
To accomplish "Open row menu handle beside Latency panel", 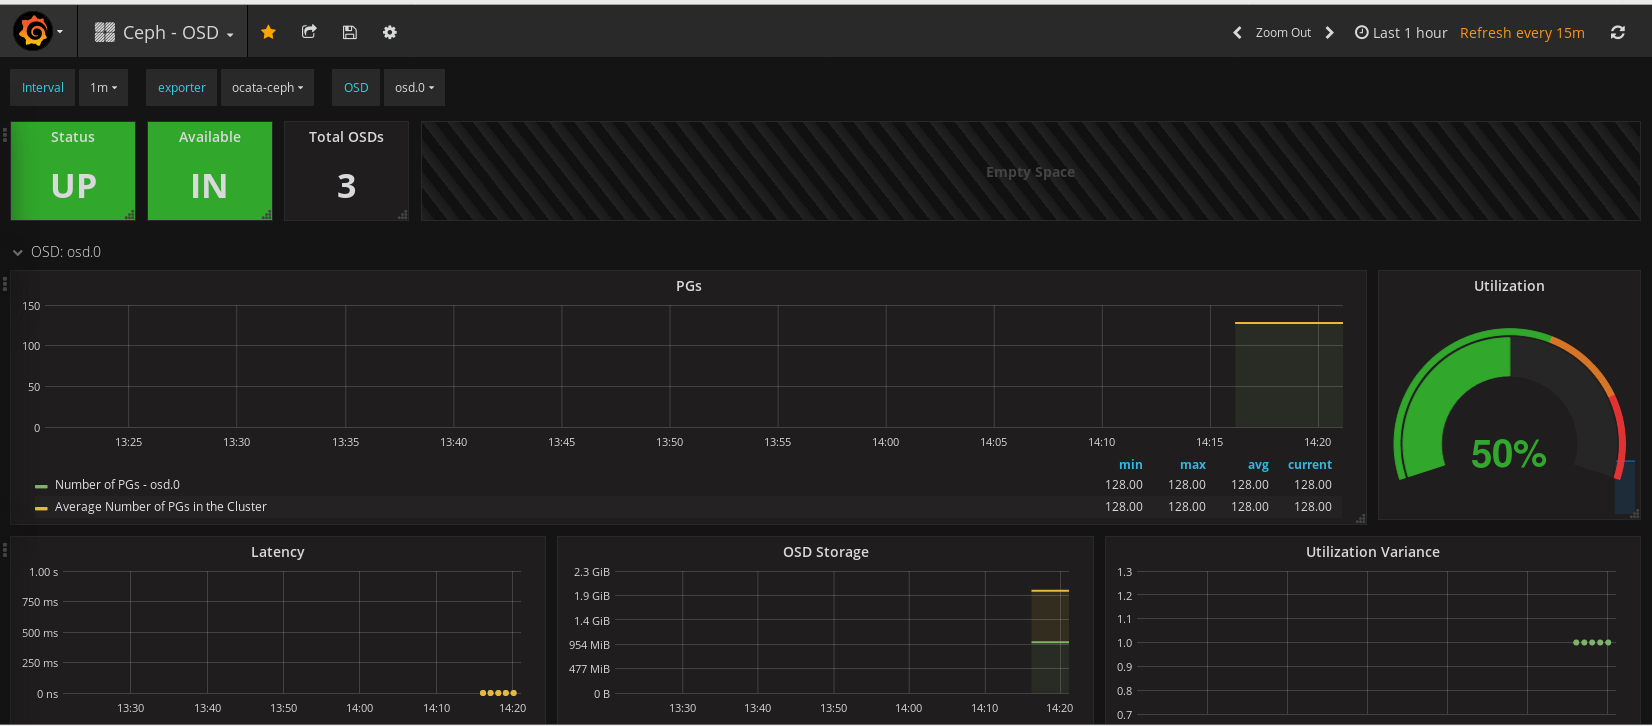I will point(5,549).
